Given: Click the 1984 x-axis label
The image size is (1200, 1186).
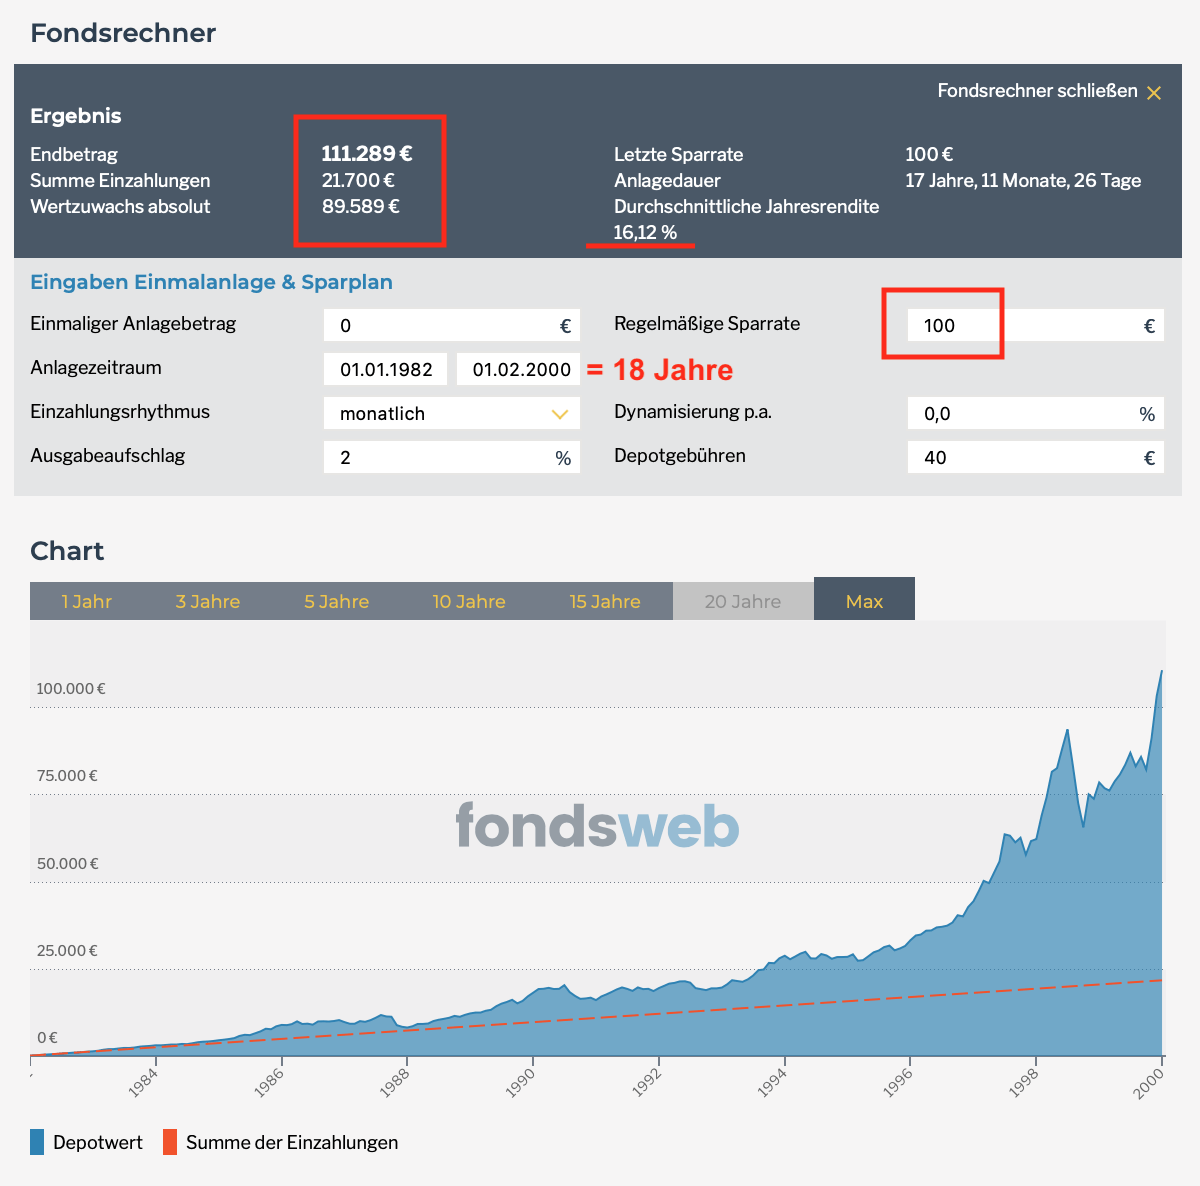Looking at the screenshot, I should pyautogui.click(x=144, y=1082).
